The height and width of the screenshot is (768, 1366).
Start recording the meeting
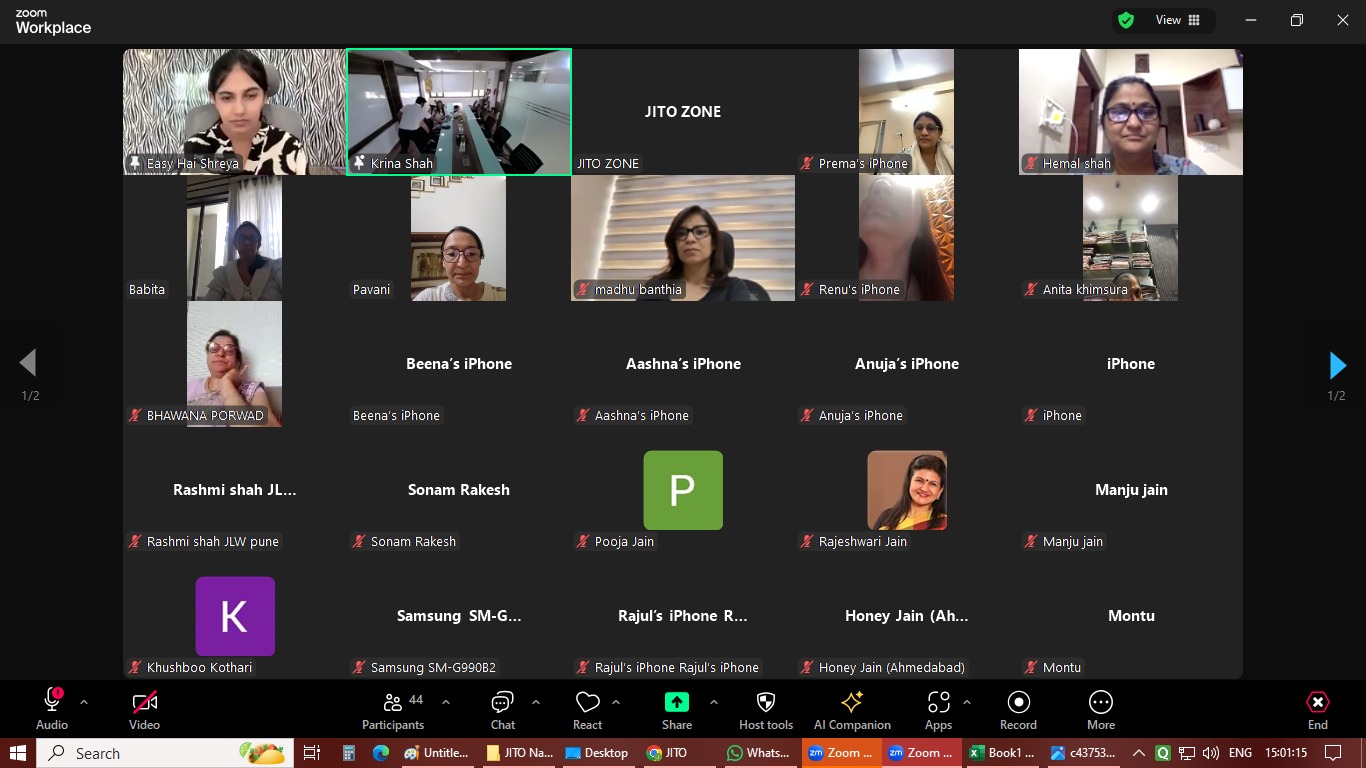tap(1018, 710)
